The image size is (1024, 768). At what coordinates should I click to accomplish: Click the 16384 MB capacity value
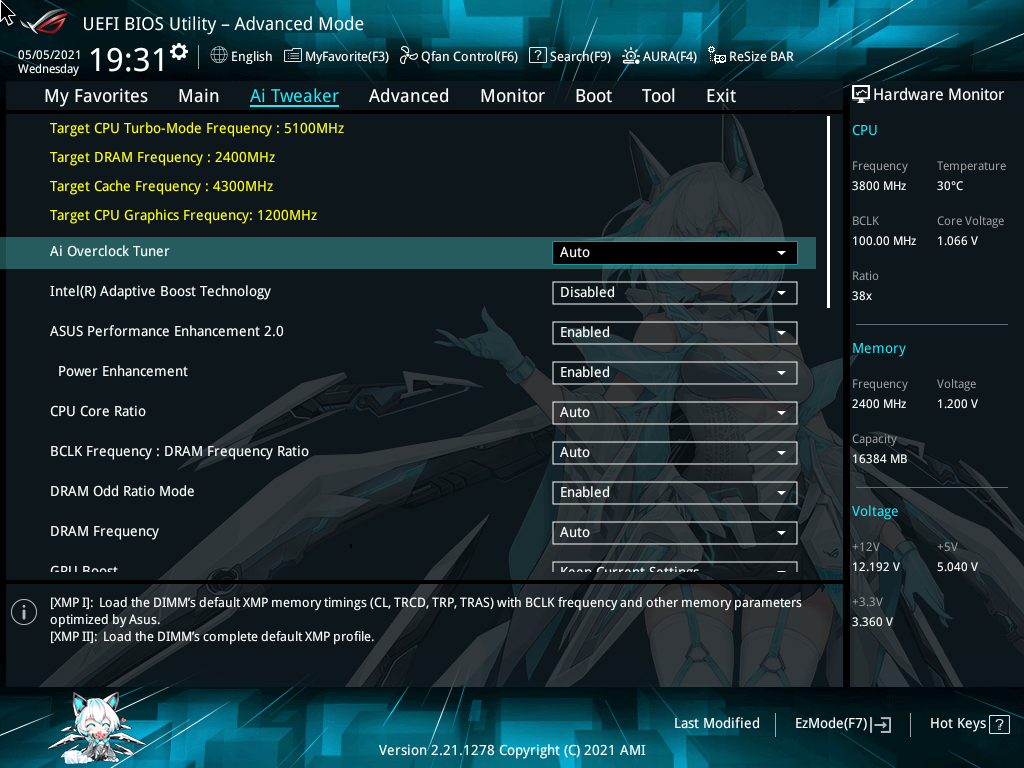879,459
